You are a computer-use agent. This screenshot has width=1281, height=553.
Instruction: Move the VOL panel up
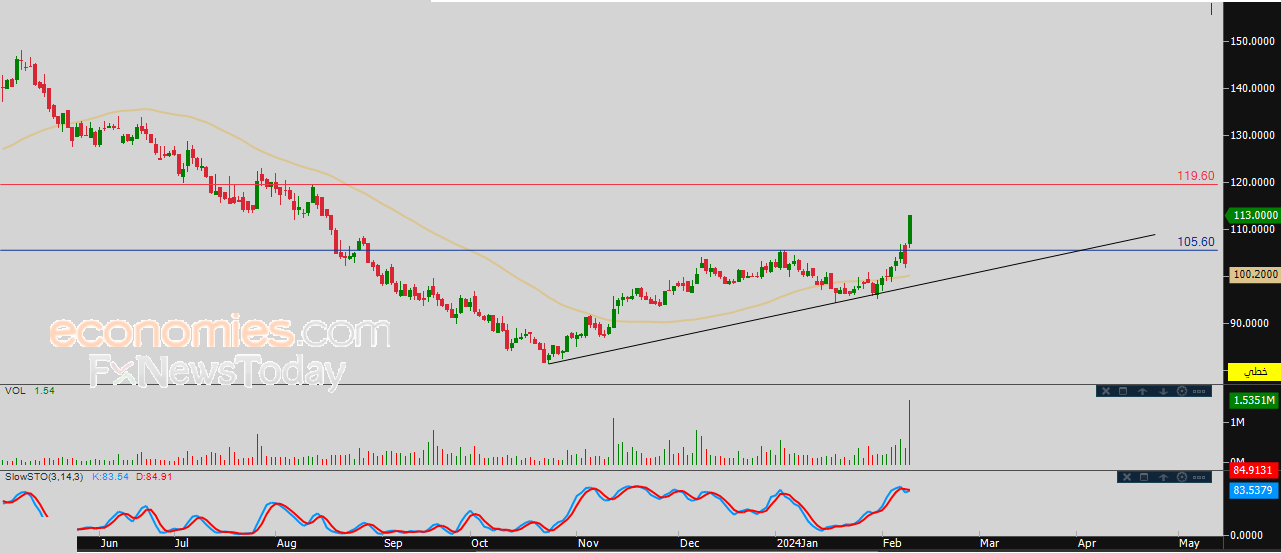pyautogui.click(x=1142, y=391)
